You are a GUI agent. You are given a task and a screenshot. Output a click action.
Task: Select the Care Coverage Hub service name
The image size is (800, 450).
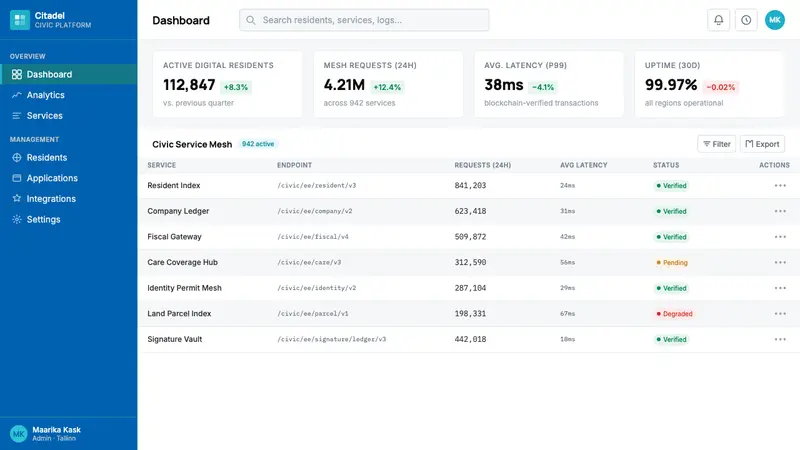click(x=182, y=262)
